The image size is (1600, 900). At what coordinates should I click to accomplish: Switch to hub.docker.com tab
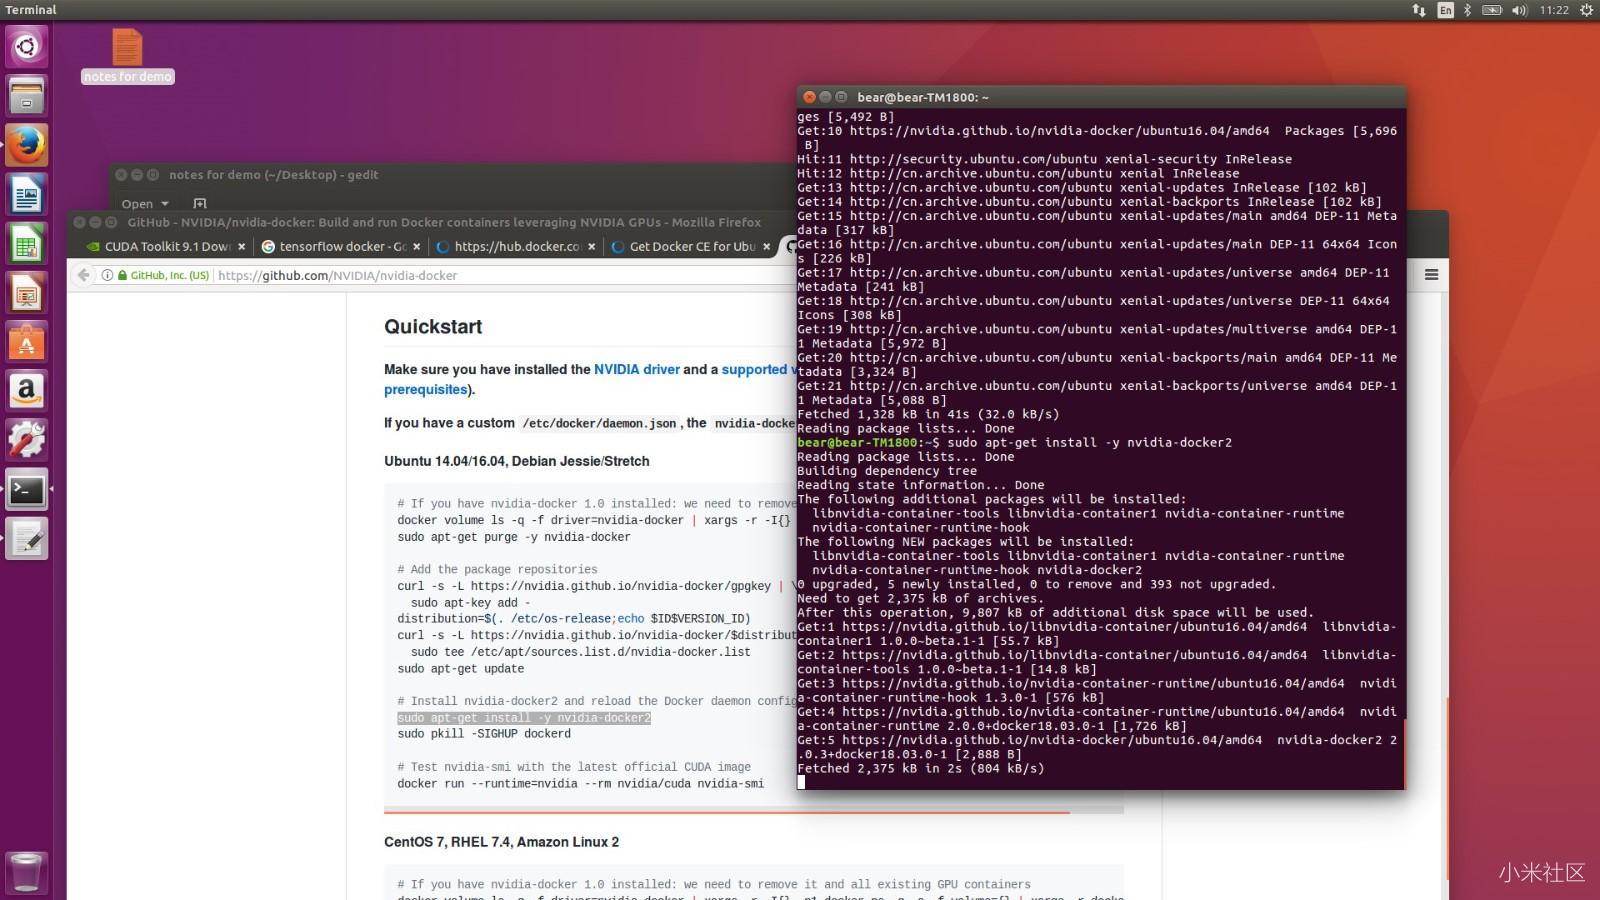click(515, 246)
